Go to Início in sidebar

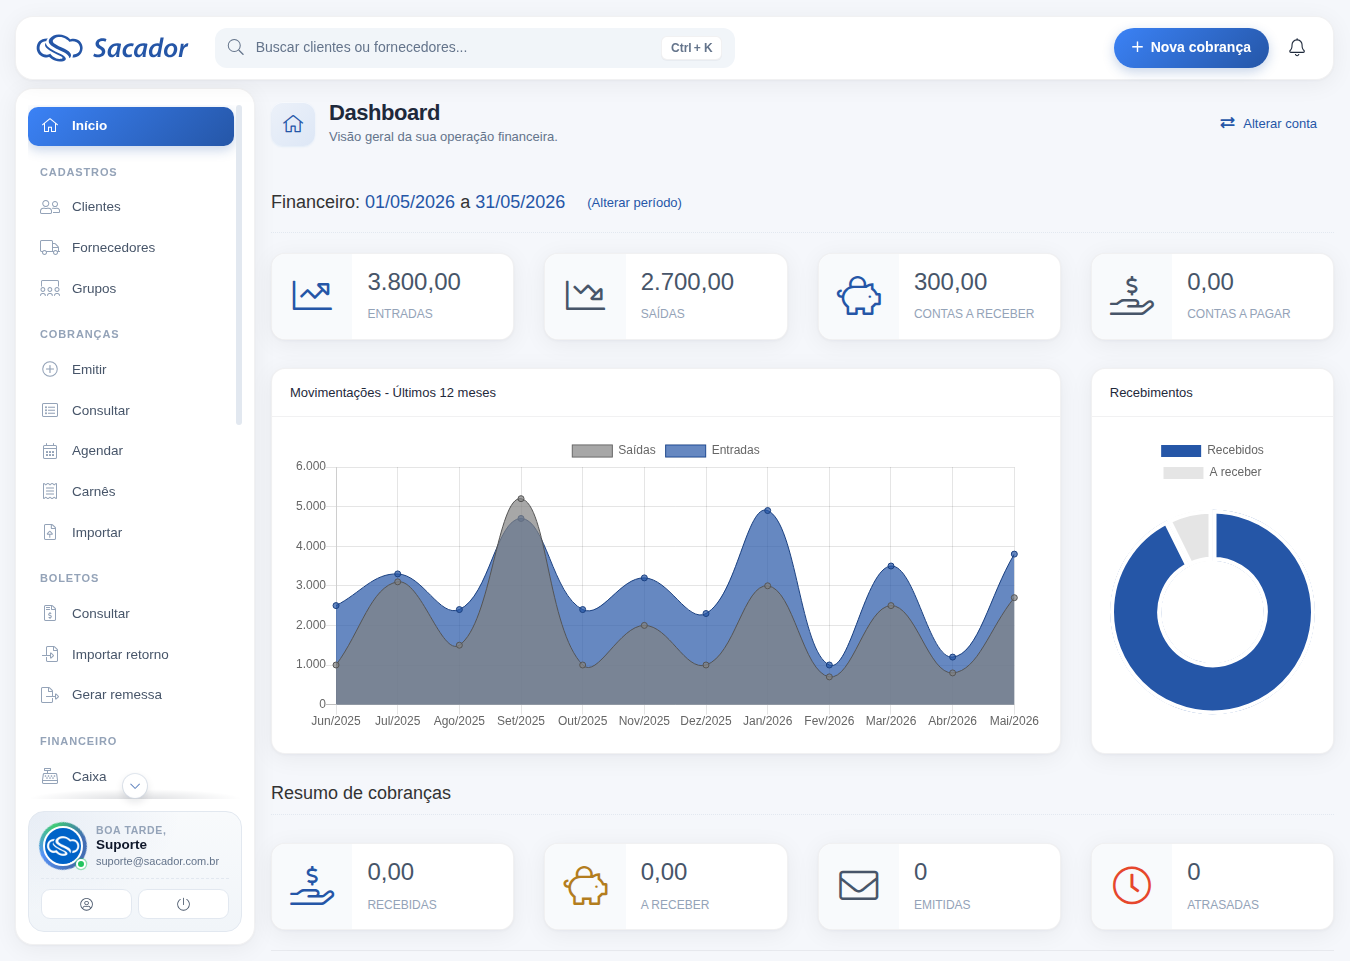pyautogui.click(x=131, y=126)
